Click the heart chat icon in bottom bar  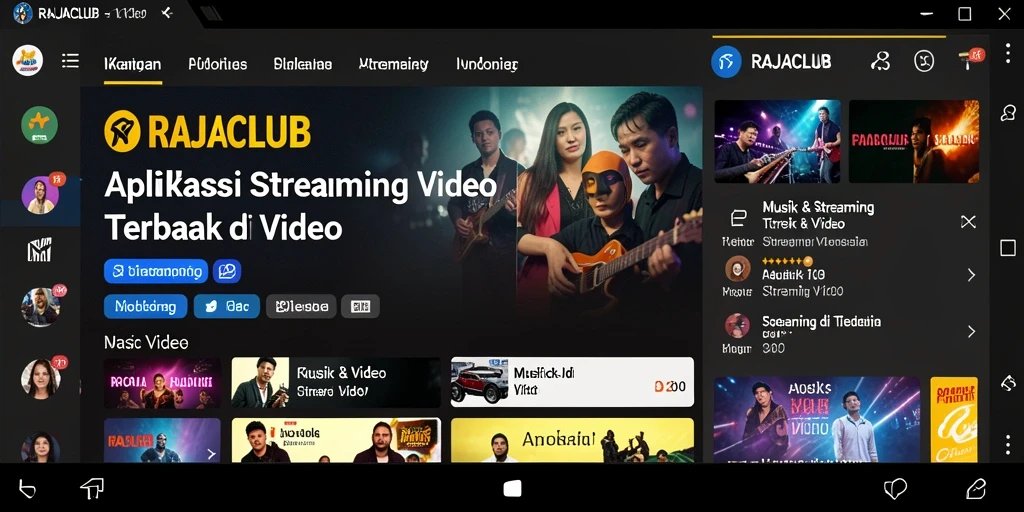895,489
